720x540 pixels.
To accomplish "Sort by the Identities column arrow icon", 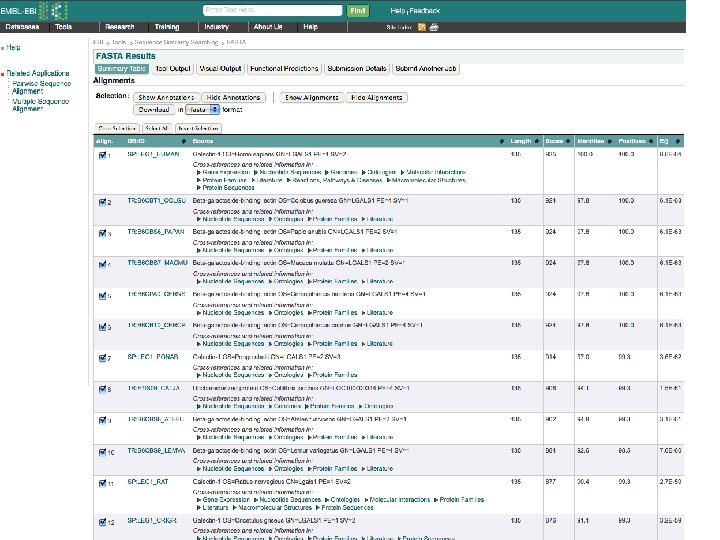I will pyautogui.click(x=610, y=141).
